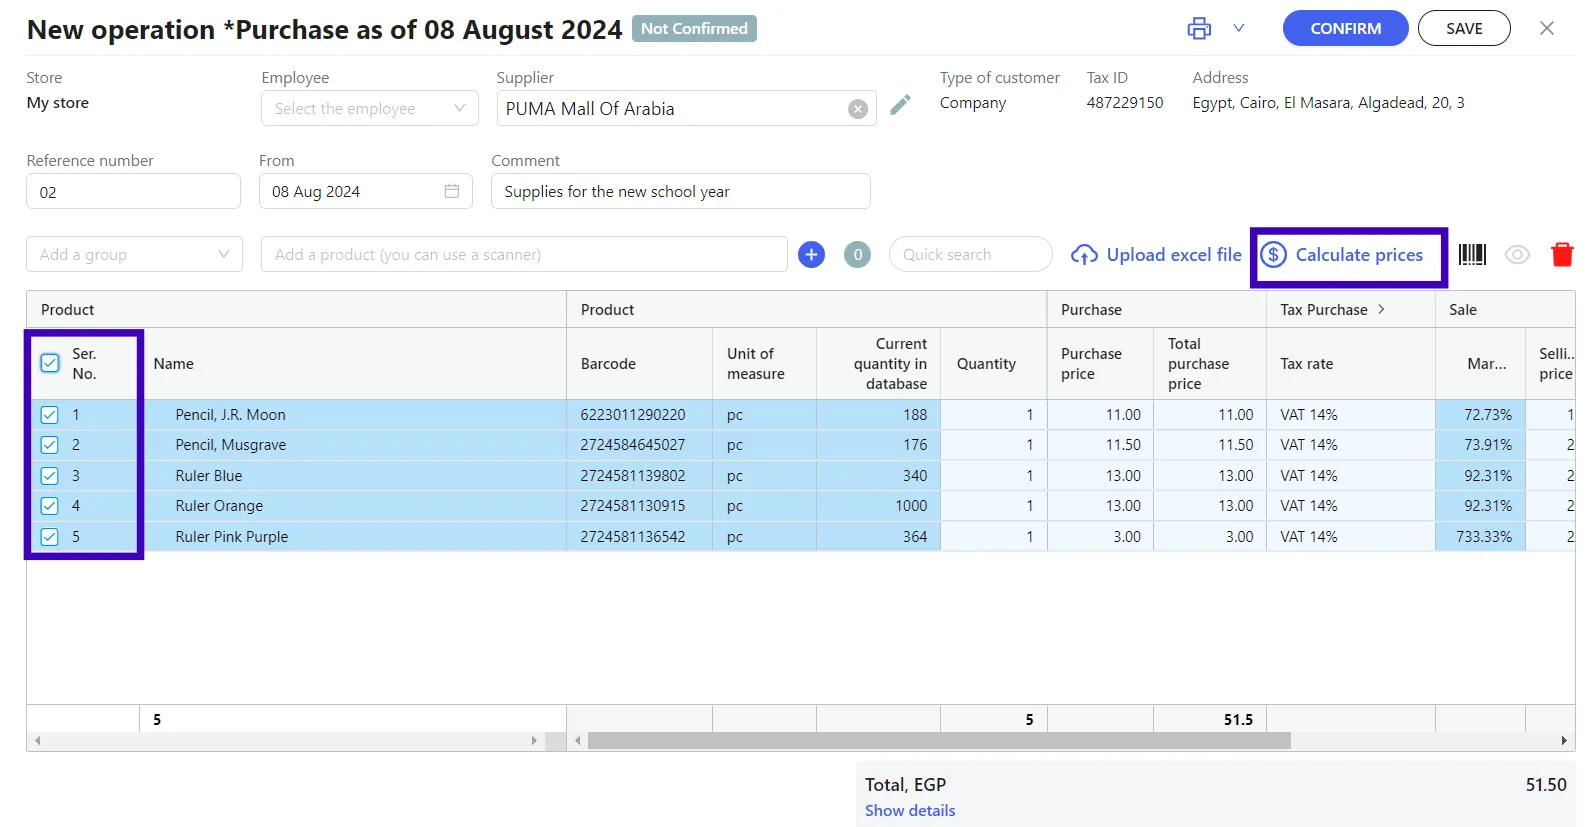Click Pencil, J.R. Moon product name

pyautogui.click(x=230, y=415)
